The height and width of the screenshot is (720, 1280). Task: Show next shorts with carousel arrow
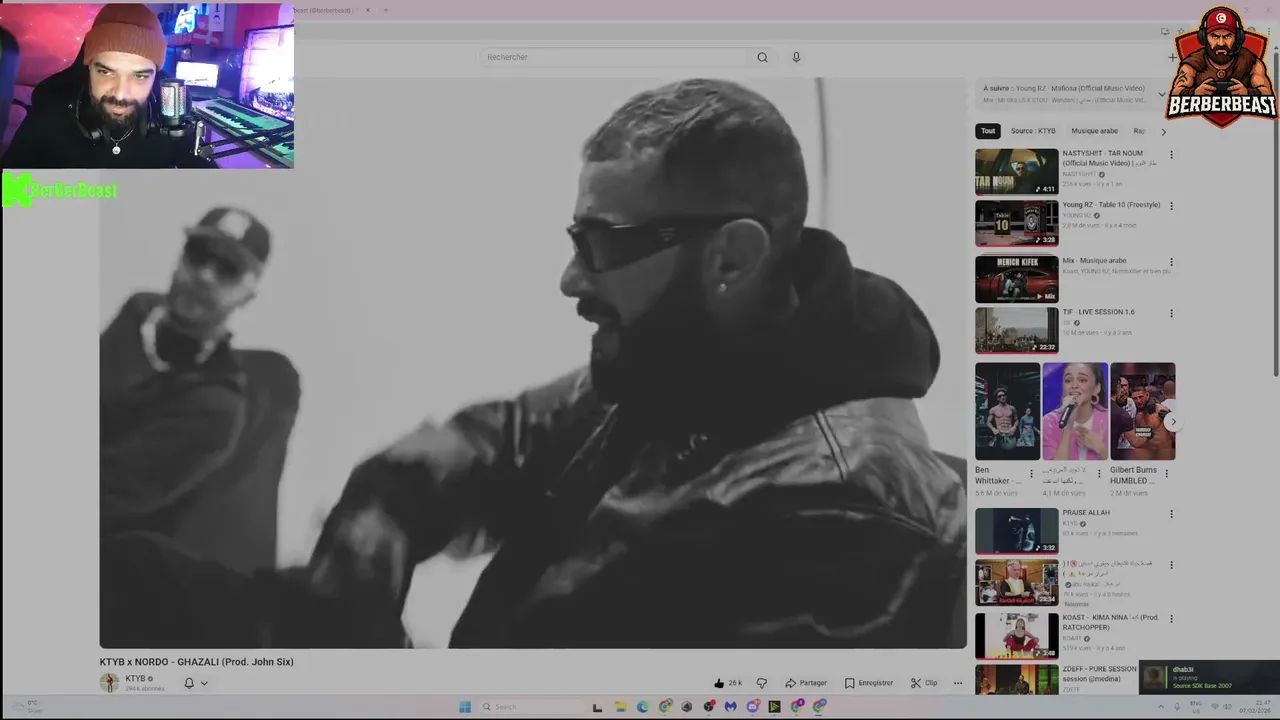(1172, 422)
